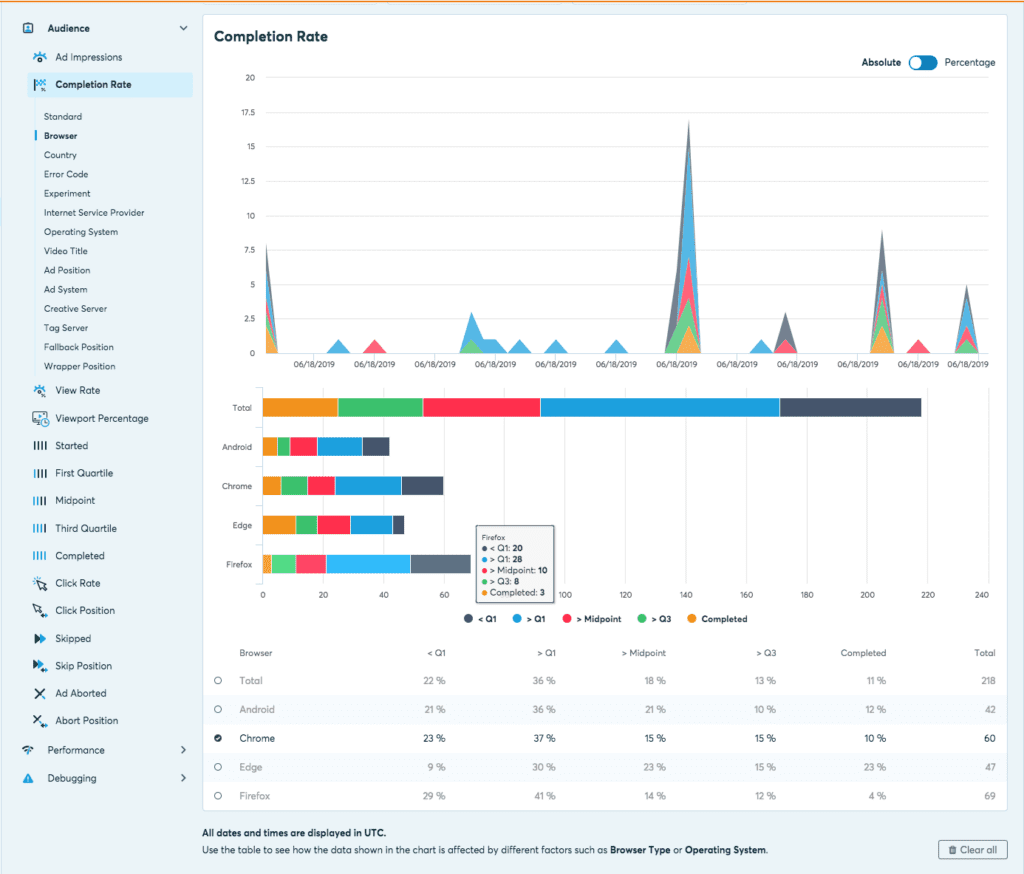Open the Country breakdown
This screenshot has width=1024, height=874.
(x=60, y=155)
